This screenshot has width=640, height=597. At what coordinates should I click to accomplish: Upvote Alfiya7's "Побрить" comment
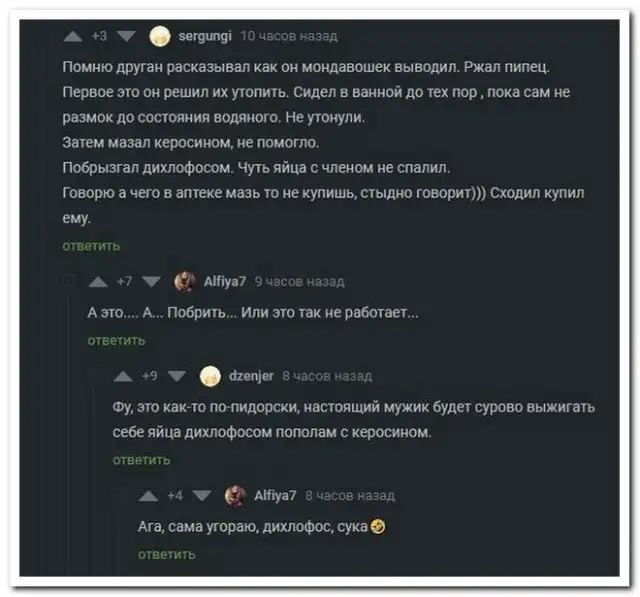pyautogui.click(x=98, y=282)
